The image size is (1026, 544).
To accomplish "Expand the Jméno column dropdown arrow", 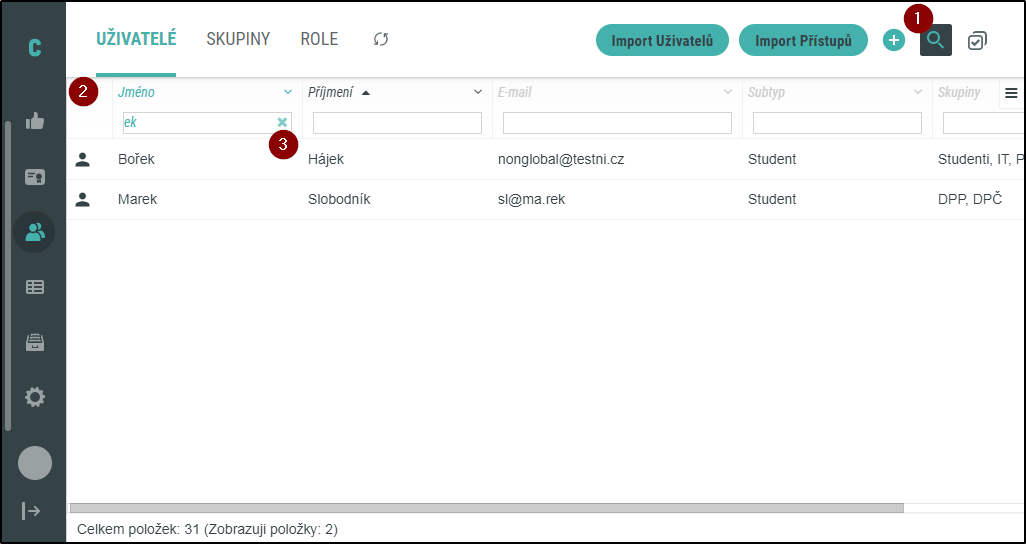I will [288, 93].
